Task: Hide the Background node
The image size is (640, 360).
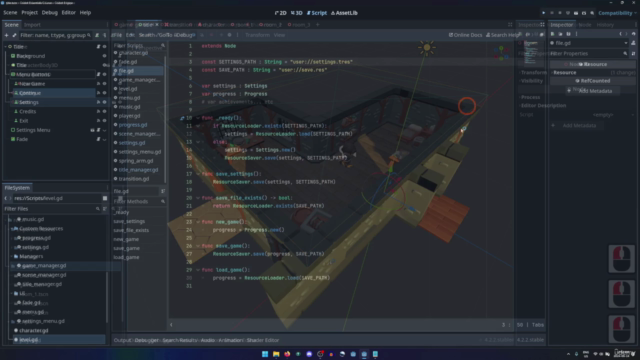Action: [x=104, y=56]
